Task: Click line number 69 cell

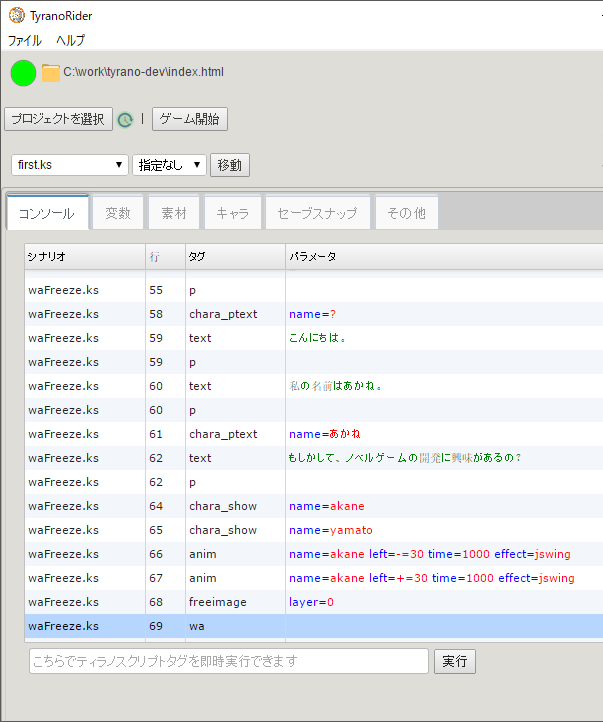Action: pos(166,626)
